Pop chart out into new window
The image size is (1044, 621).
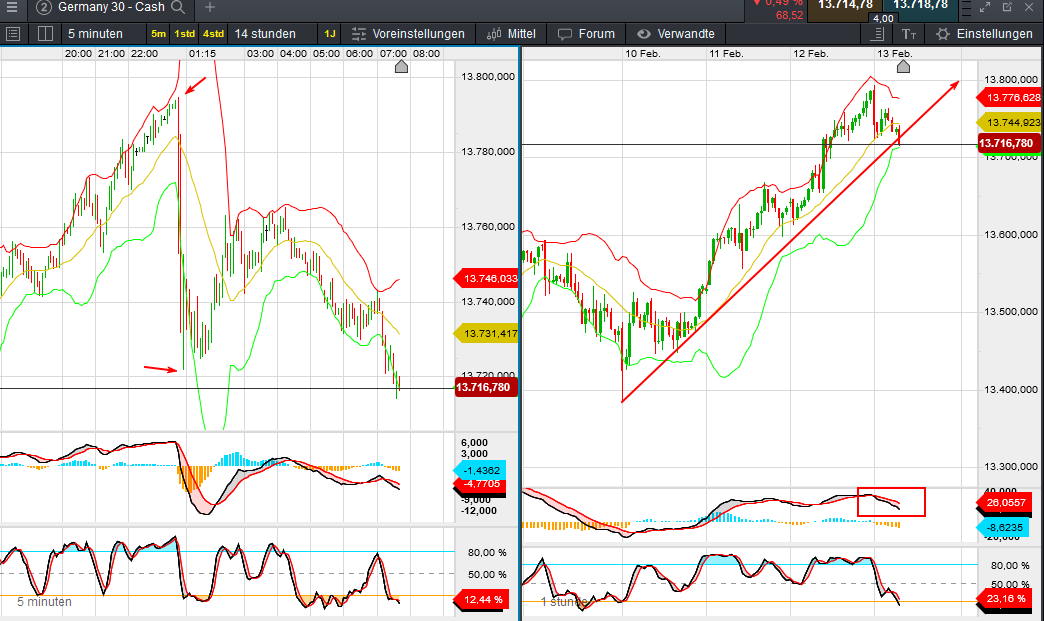tap(1007, 7)
